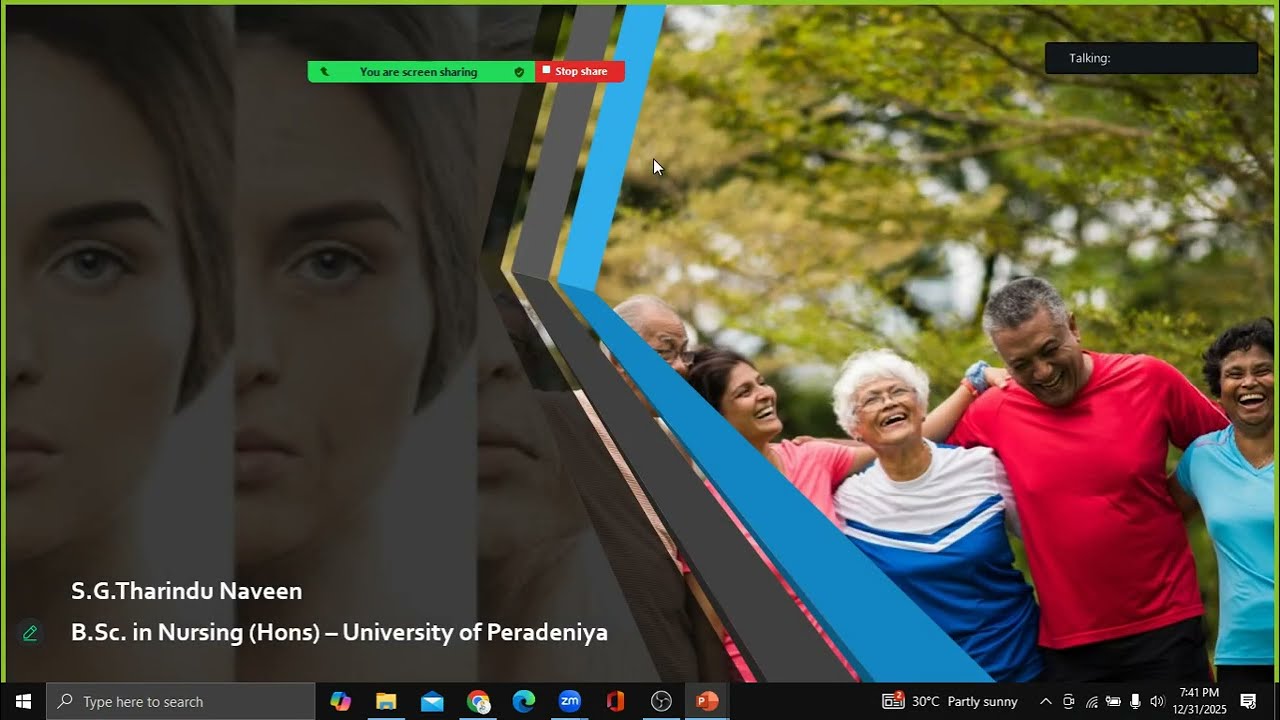Screen dimensions: 1280x720
Task: Click the taskbar search box
Action: click(x=181, y=701)
